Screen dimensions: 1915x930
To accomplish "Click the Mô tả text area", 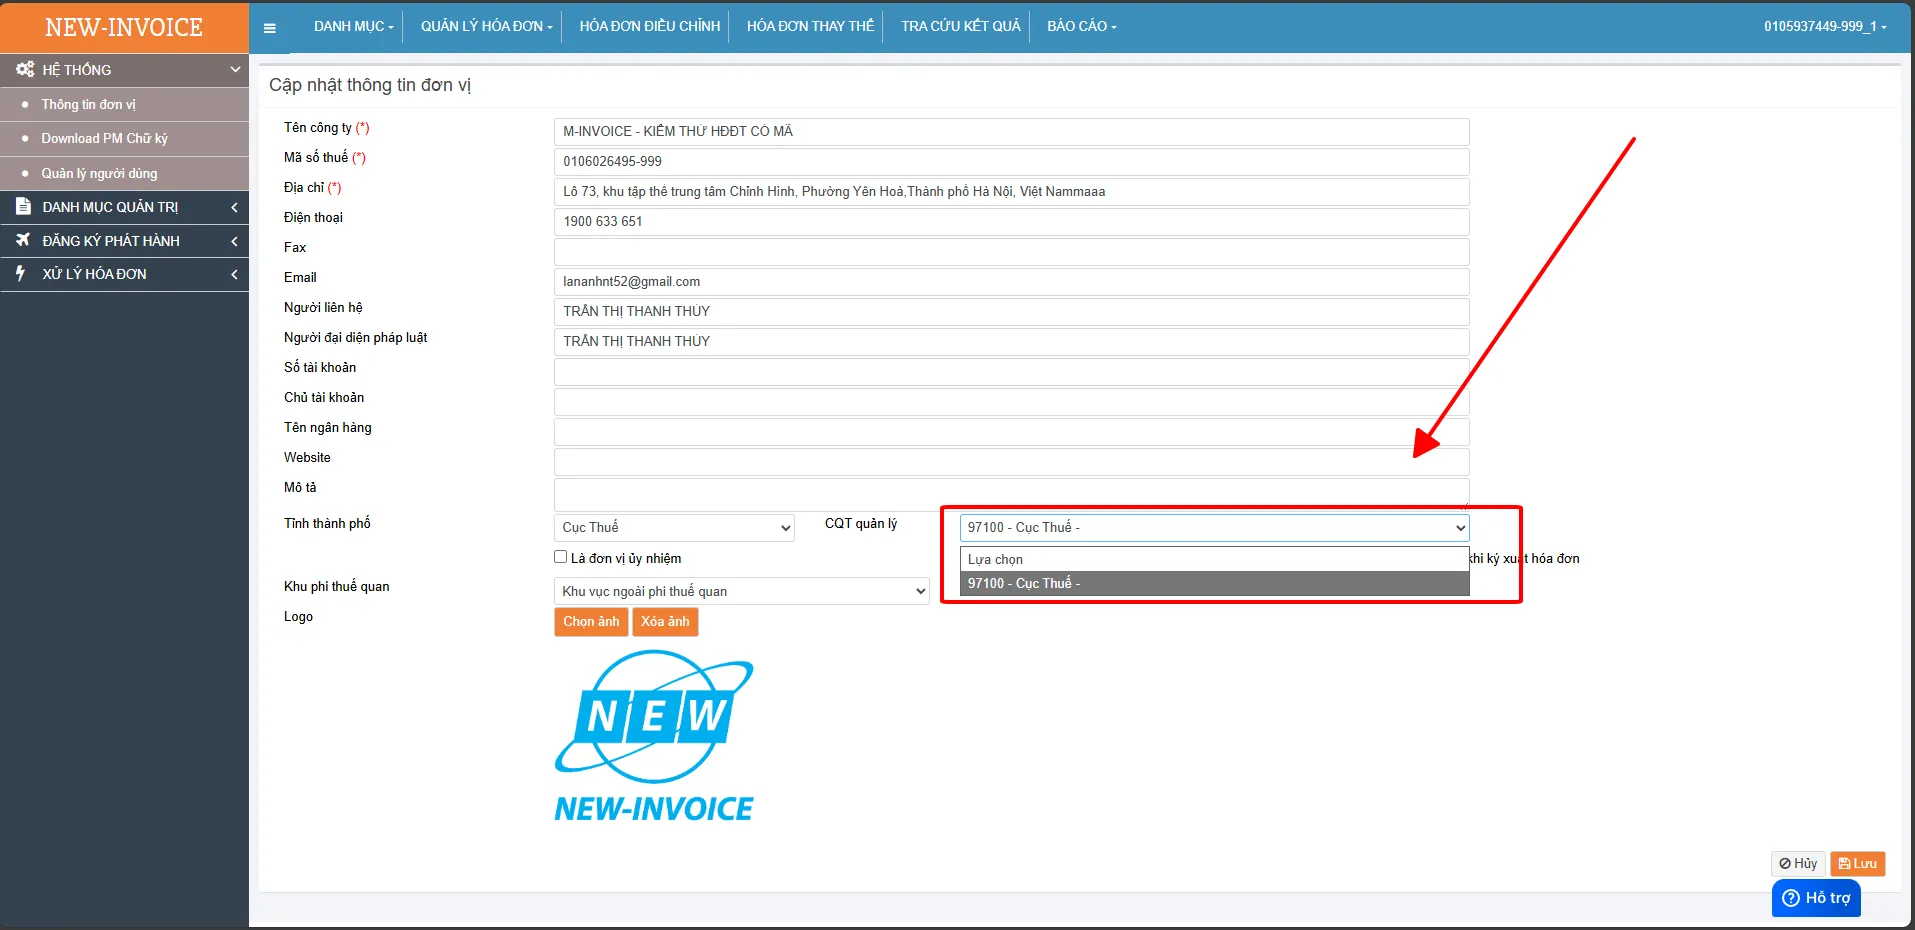I will [1011, 493].
